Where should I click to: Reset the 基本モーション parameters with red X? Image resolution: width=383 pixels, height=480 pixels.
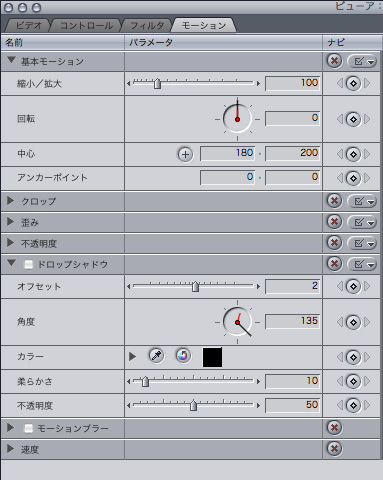click(x=334, y=61)
